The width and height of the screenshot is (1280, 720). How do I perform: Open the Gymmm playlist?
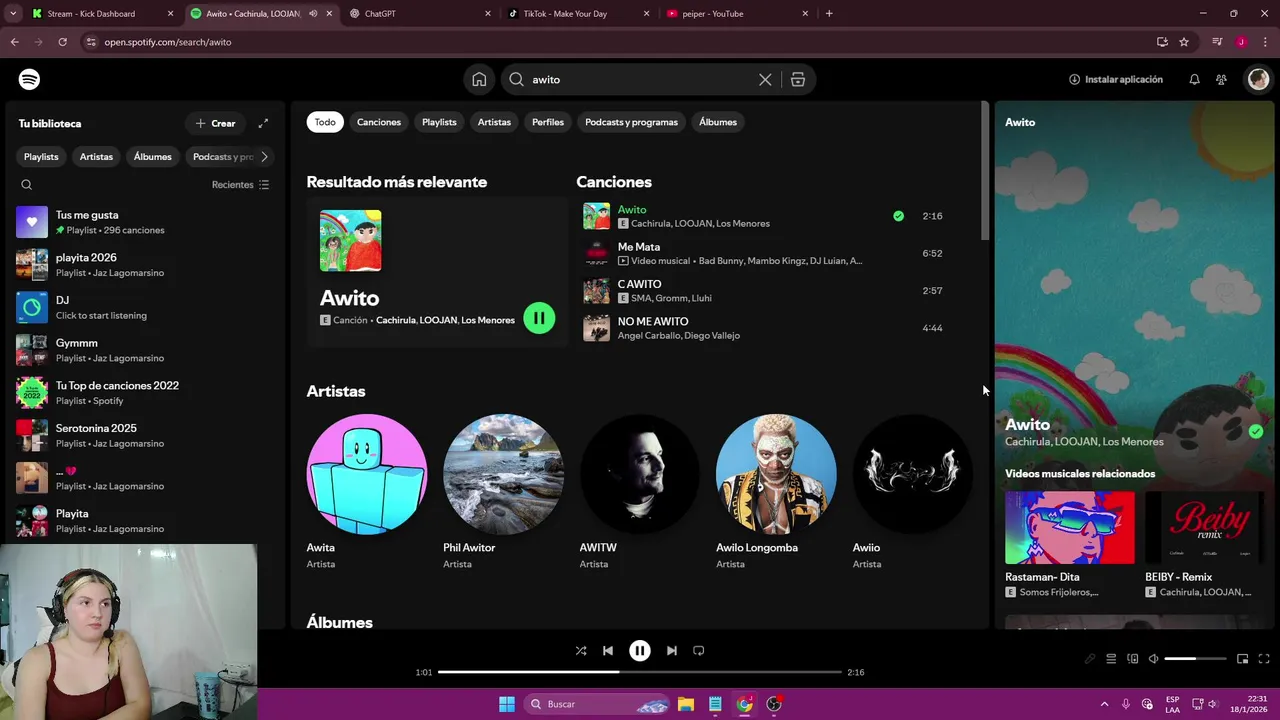pyautogui.click(x=144, y=350)
